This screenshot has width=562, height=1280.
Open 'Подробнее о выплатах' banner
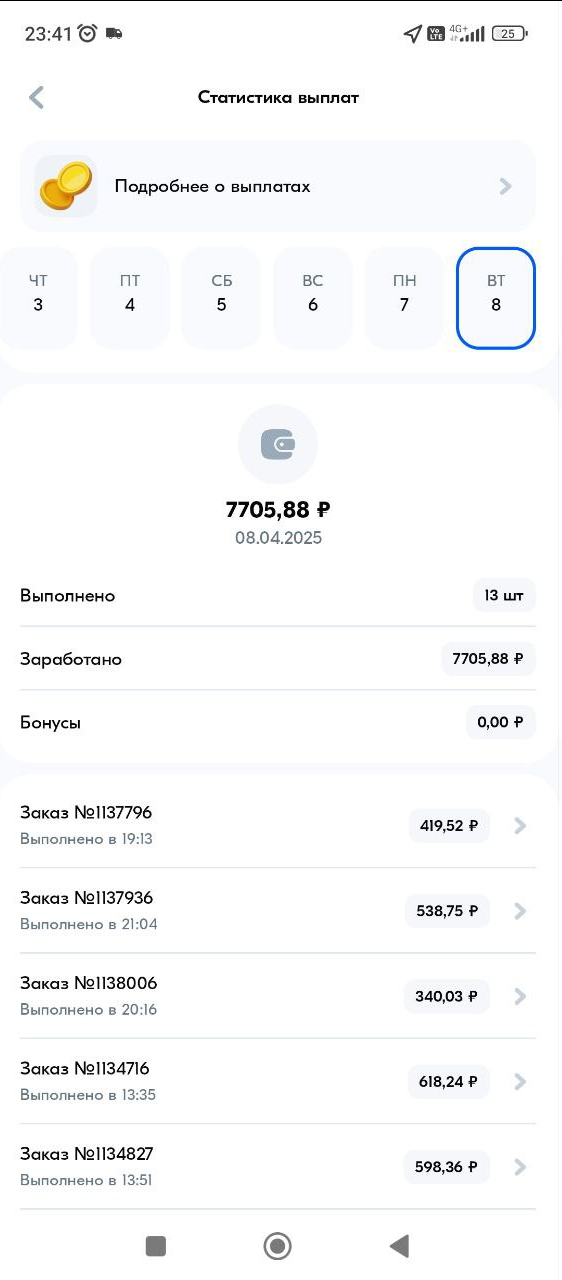coord(278,186)
